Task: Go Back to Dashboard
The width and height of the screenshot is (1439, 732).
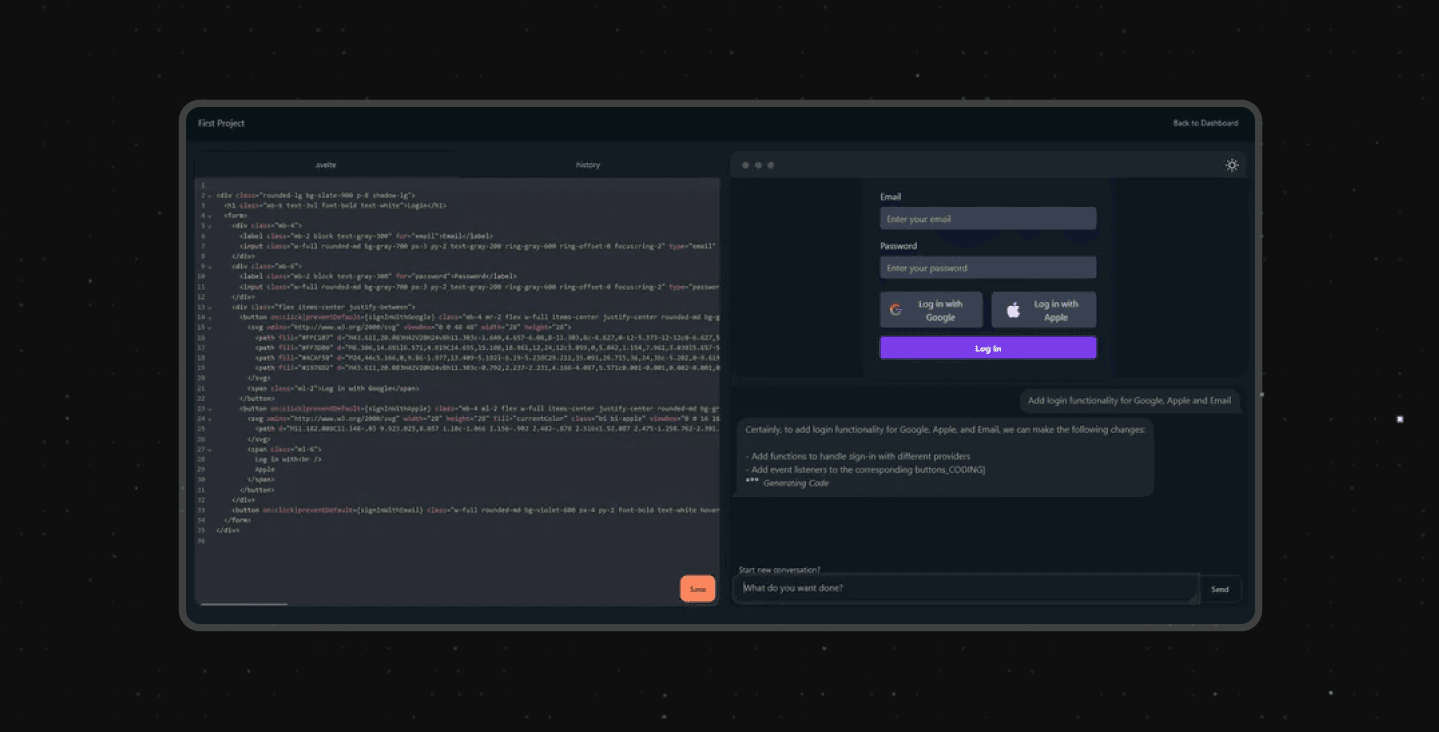Action: point(1205,123)
